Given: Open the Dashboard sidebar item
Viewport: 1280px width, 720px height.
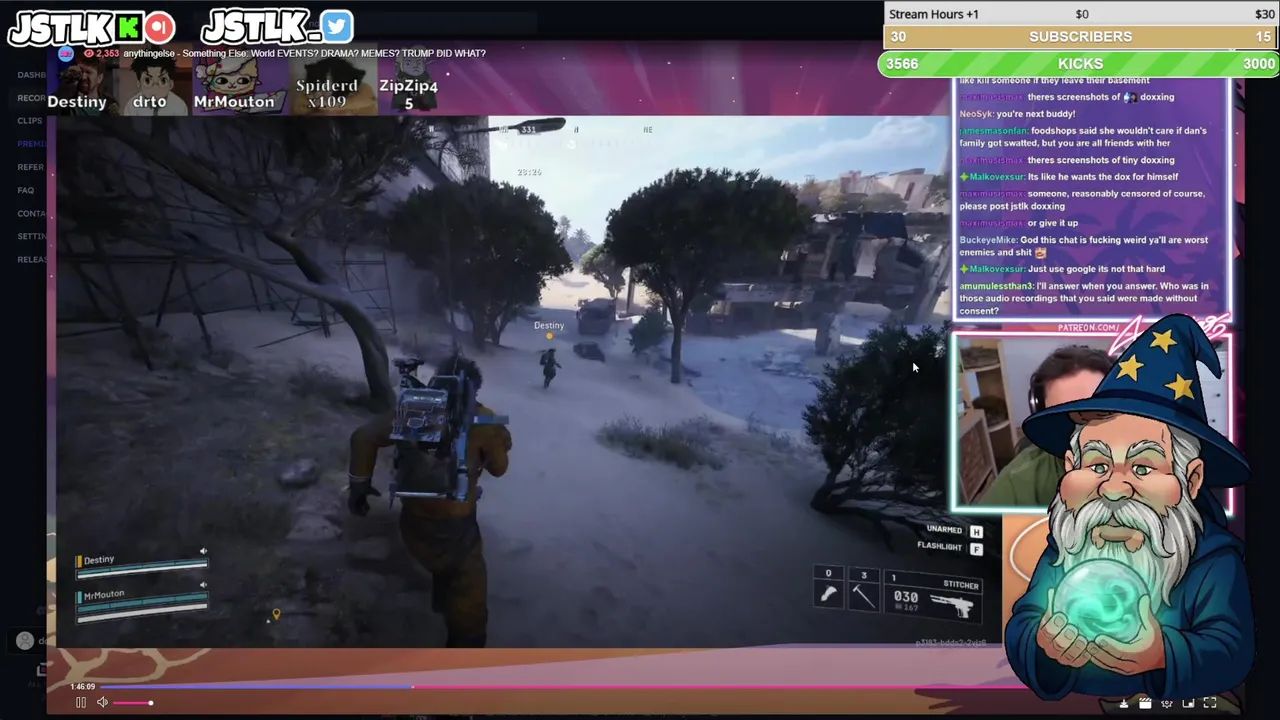Looking at the screenshot, I should coord(31,75).
